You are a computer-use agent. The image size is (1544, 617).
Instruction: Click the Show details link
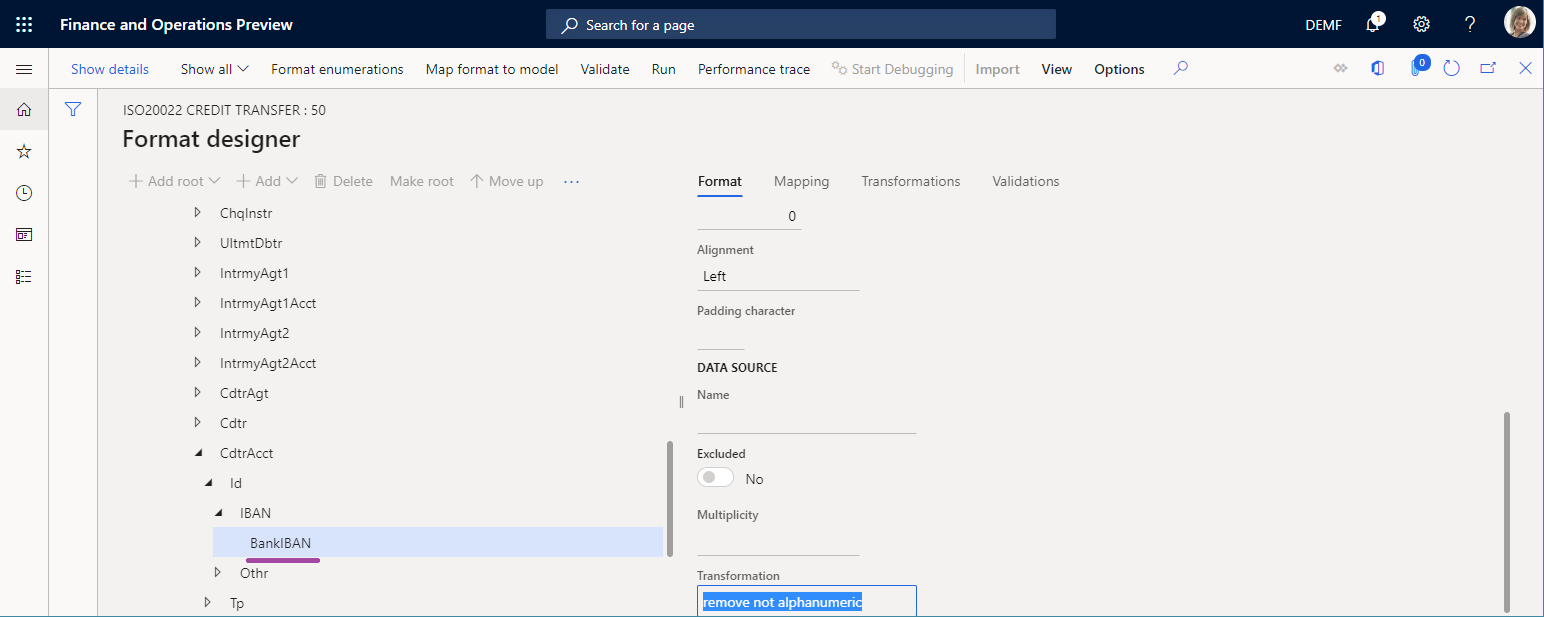tap(110, 69)
